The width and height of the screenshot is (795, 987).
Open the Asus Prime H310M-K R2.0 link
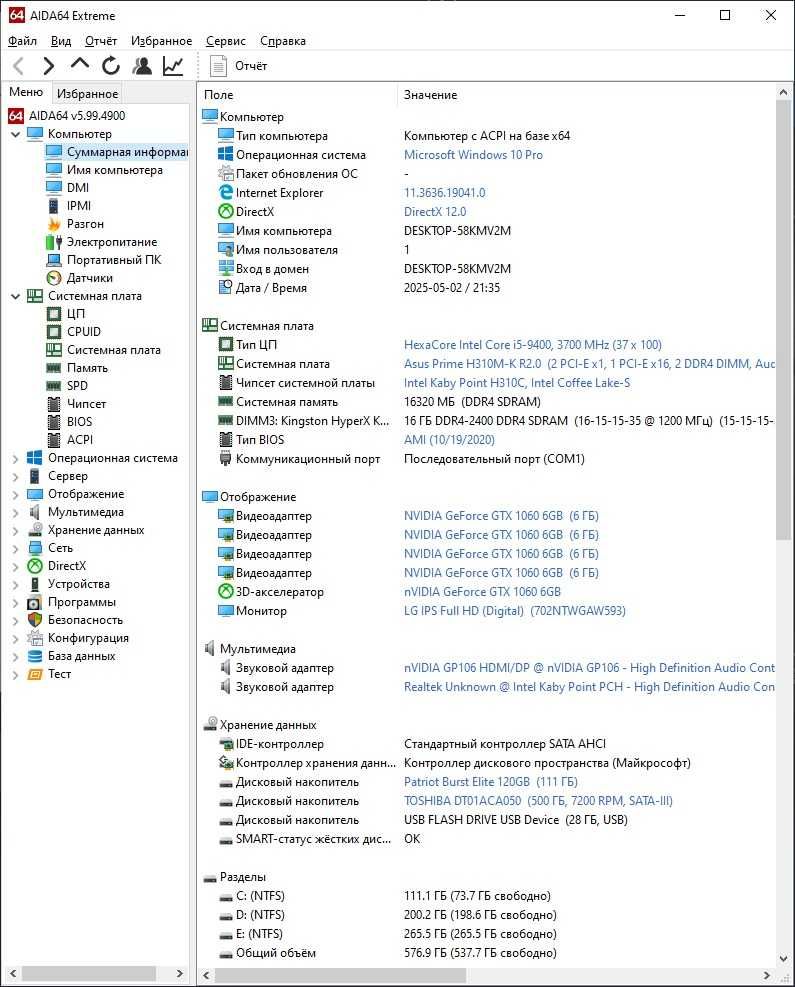[589, 364]
